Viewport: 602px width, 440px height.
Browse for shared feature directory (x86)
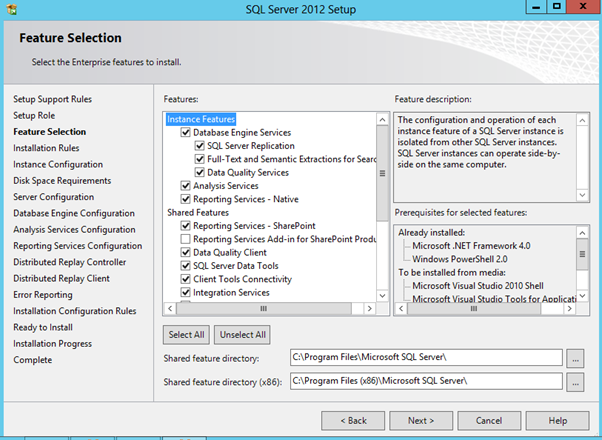click(575, 382)
